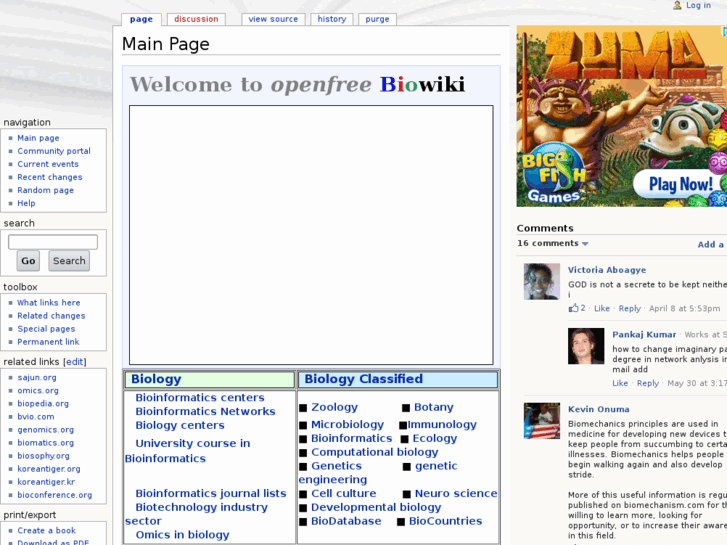Open Related changes in toolbox
Image resolution: width=727 pixels, height=545 pixels.
click(x=51, y=316)
